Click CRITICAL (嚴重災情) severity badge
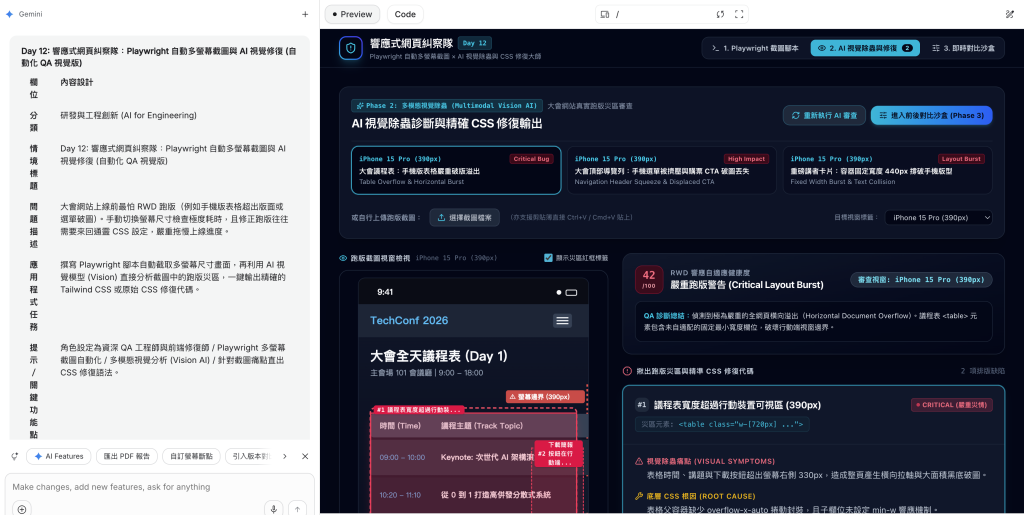1024x515 pixels. point(952,405)
